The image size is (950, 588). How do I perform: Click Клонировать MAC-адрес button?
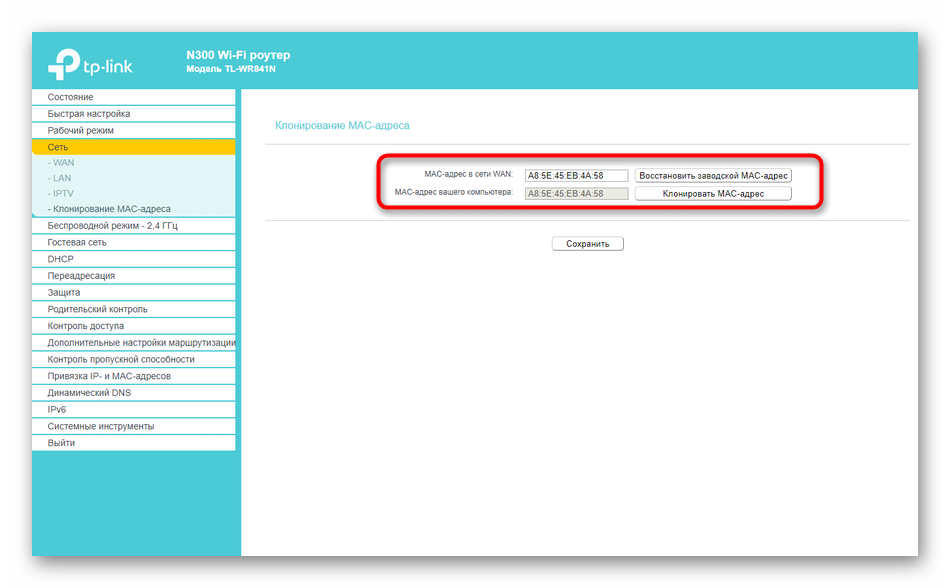coord(713,194)
